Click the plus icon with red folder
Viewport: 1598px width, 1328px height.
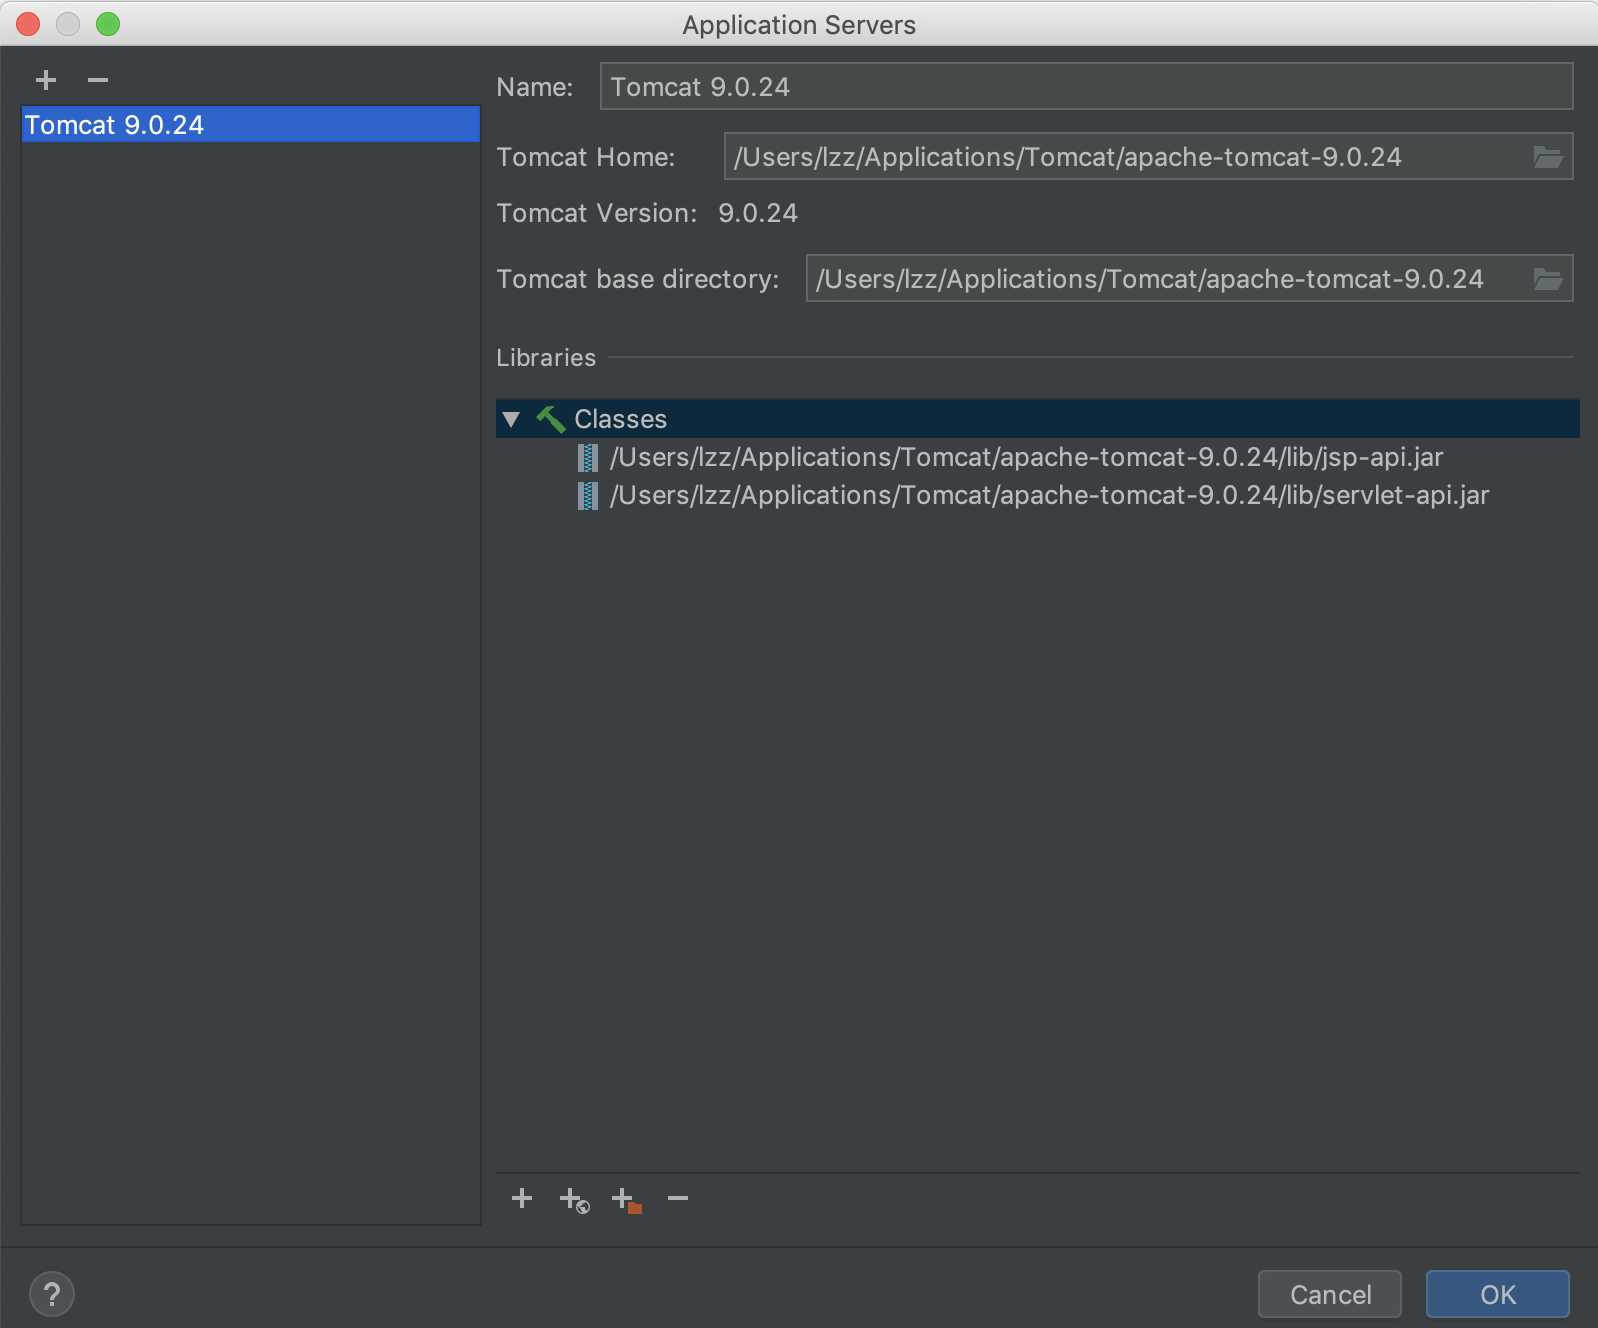point(627,1200)
